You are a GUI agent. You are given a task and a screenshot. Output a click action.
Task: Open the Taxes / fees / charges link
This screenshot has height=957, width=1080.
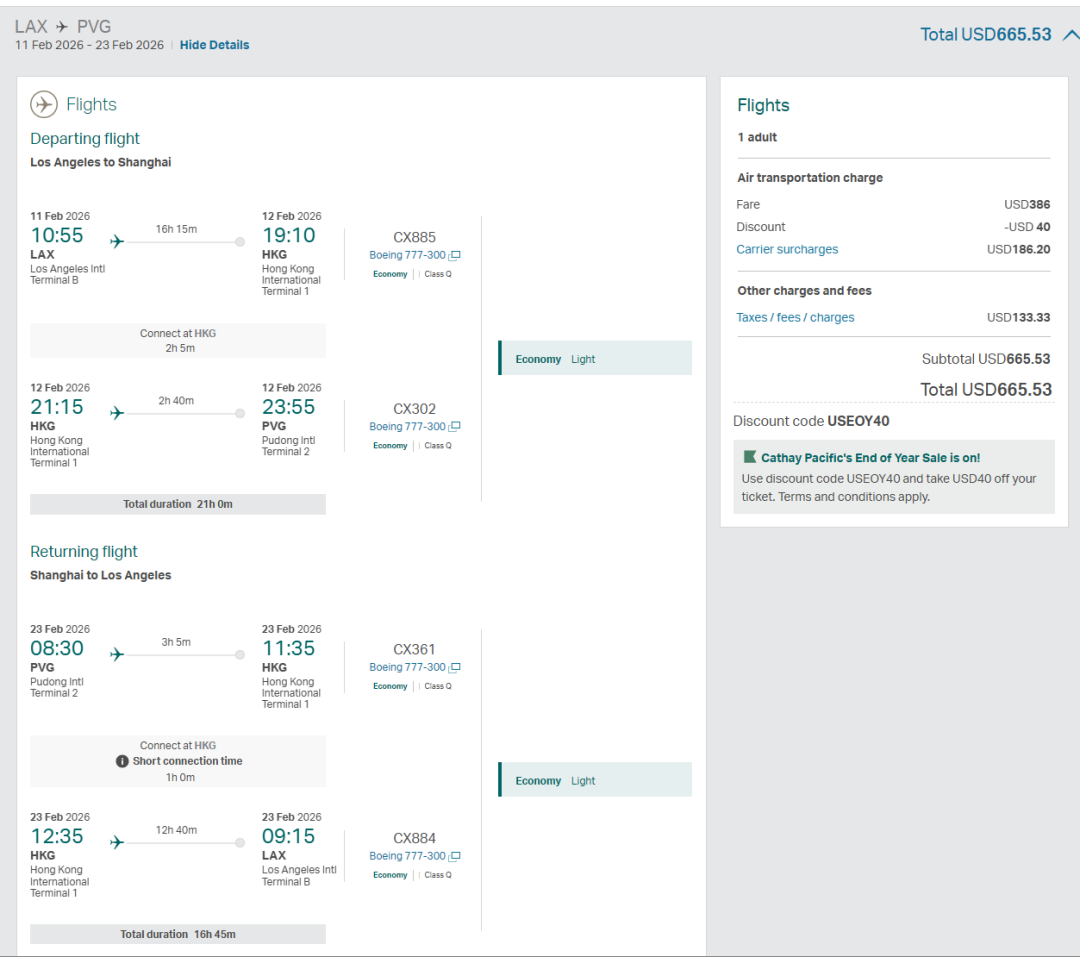tap(795, 318)
